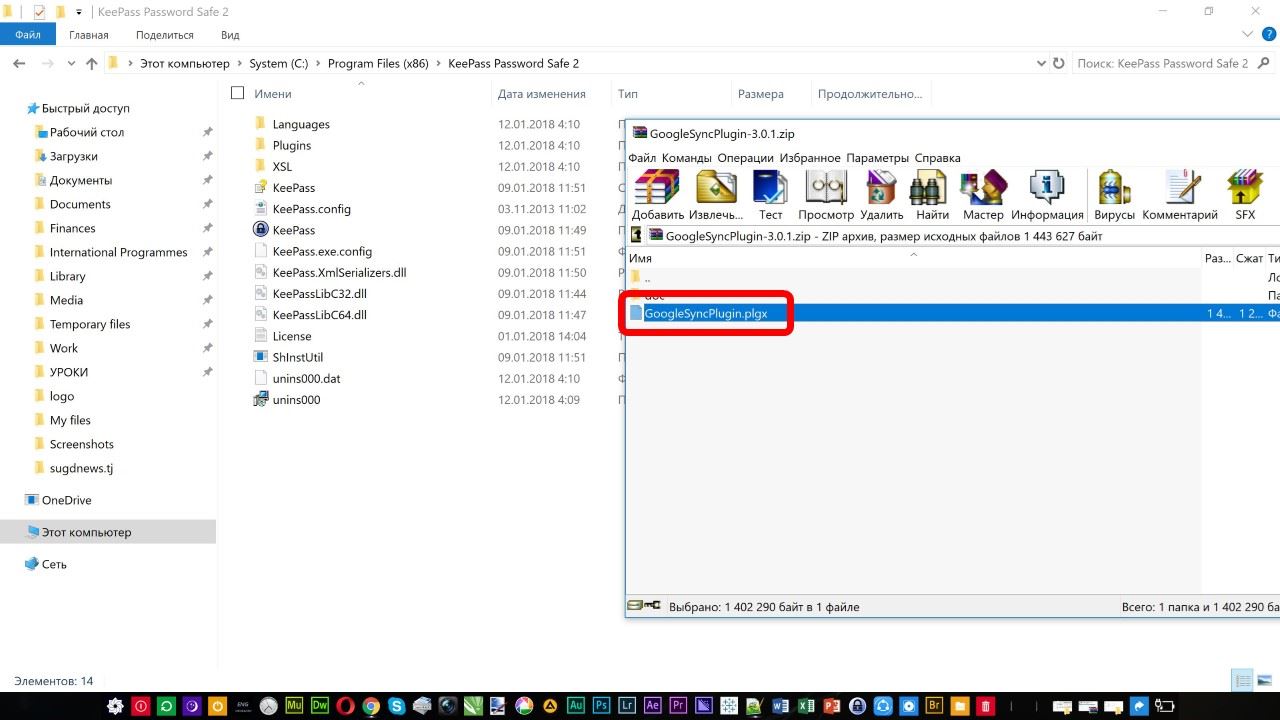Toggle properties checkbox in quick access toolbar
Viewport: 1280px width, 720px height.
pyautogui.click(x=39, y=12)
